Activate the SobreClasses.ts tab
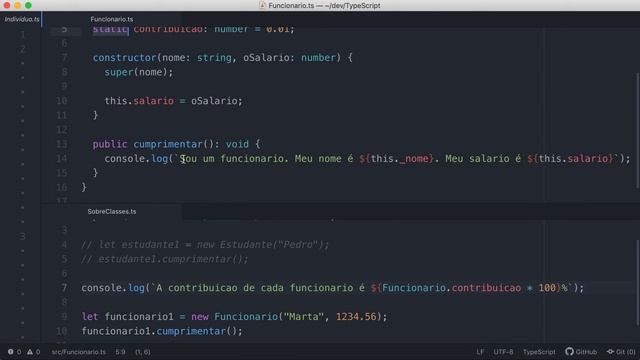 112,211
